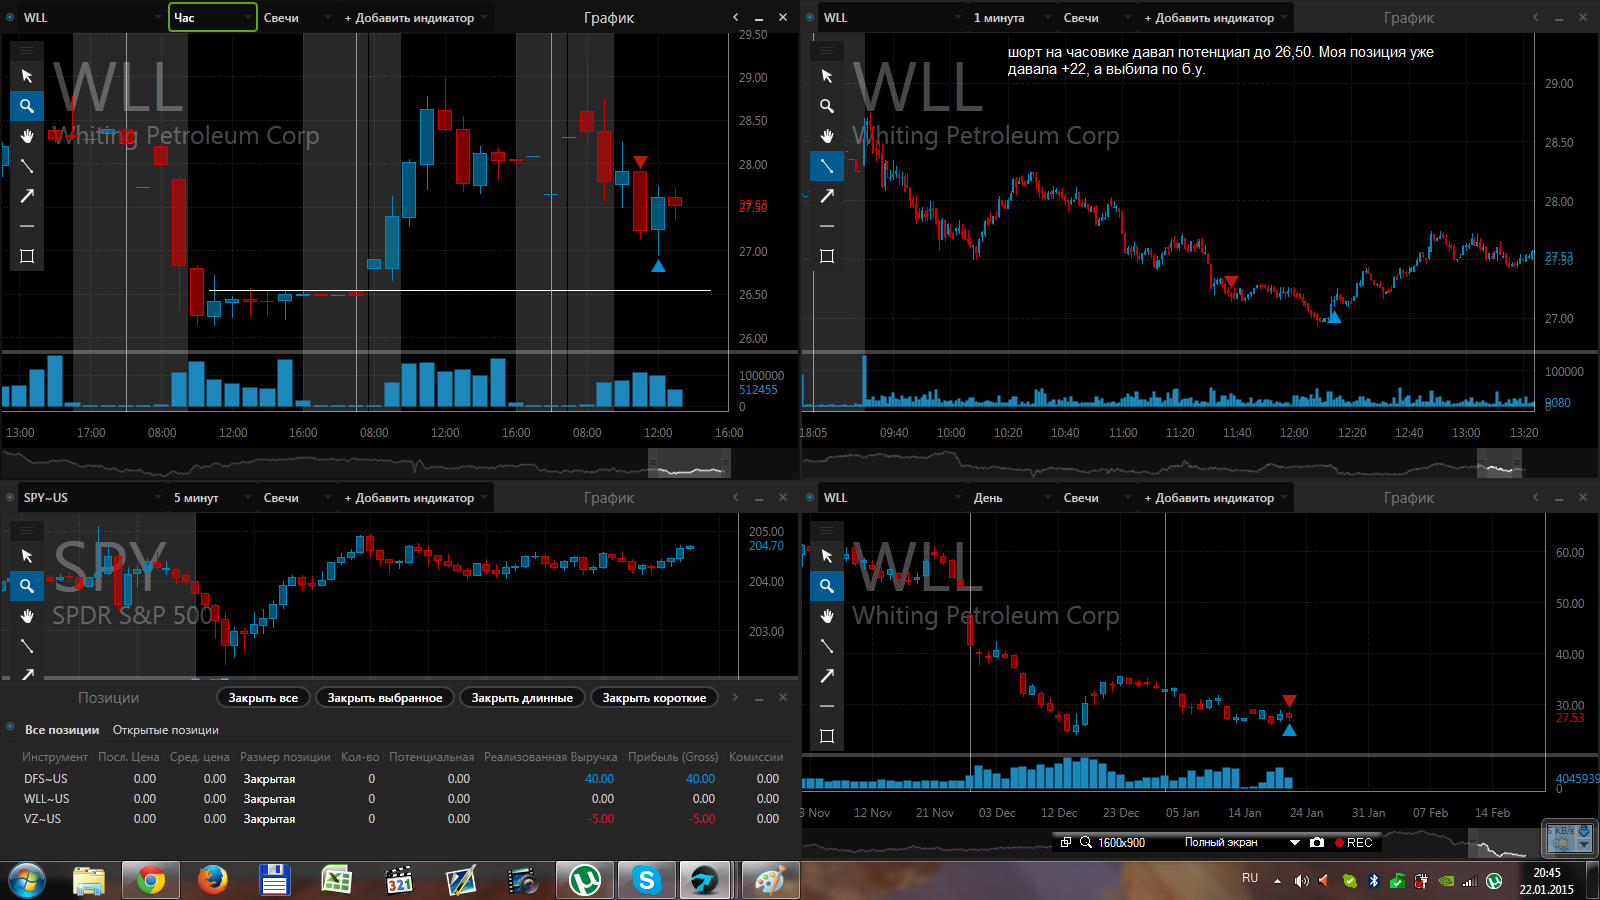Image resolution: width=1600 pixels, height=900 pixels.
Task: Open the 5 минут timeframe dropdown
Action: click(212, 497)
